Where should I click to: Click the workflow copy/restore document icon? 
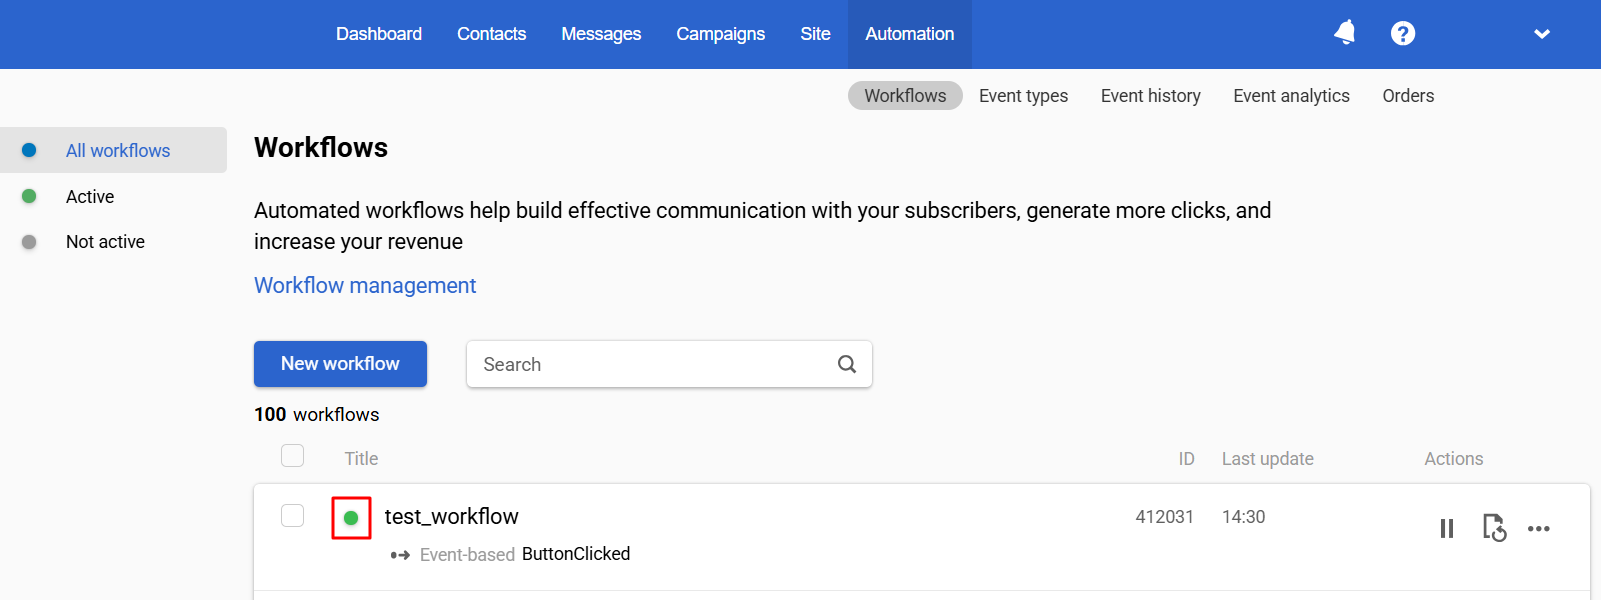pyautogui.click(x=1494, y=527)
